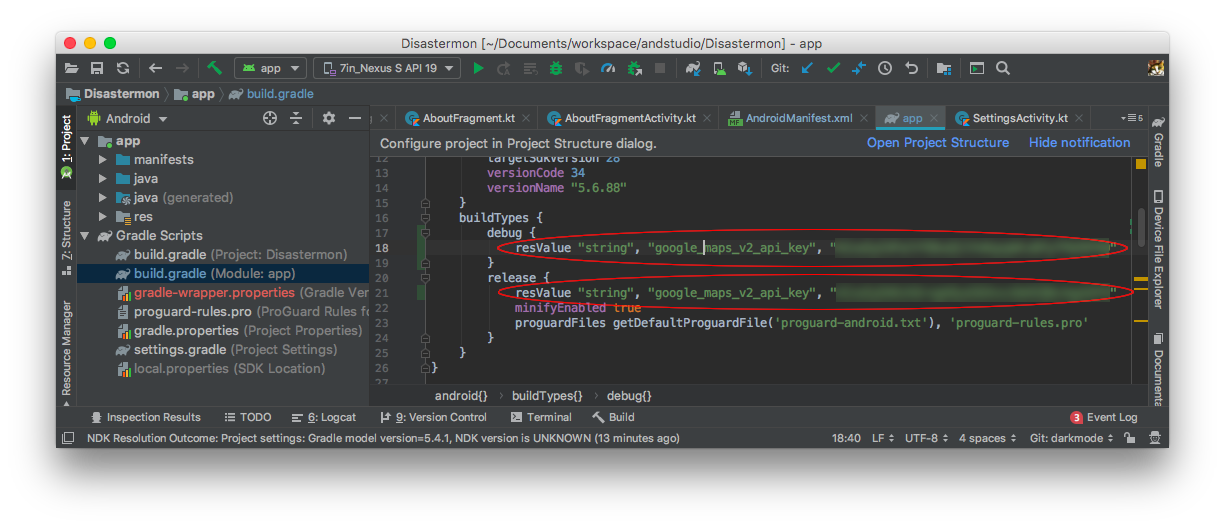Viewport: 1225px width, 528px height.
Task: Toggle the Device File Explorer side panel
Action: [x=1158, y=250]
